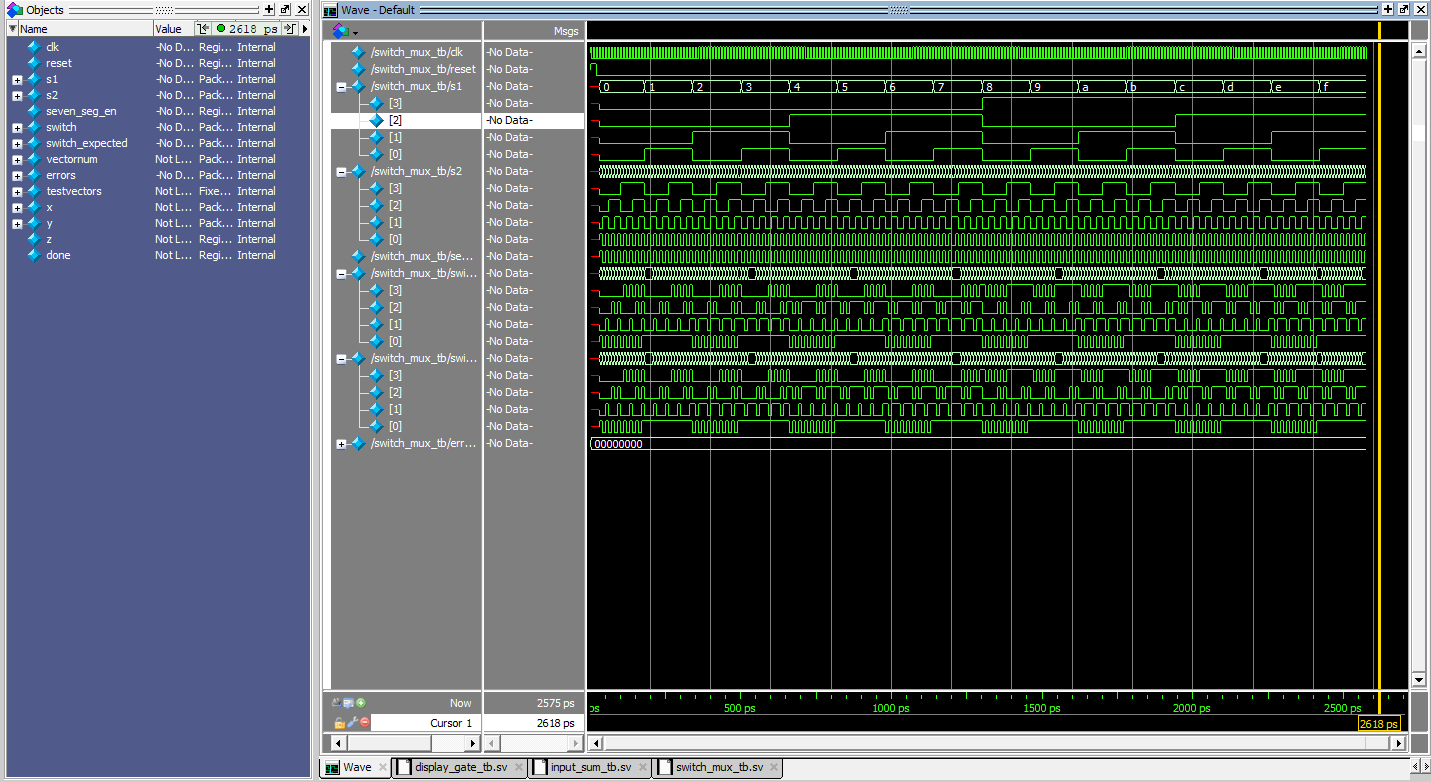Collapse /switch_mux_tb/s1 in wave list

(x=341, y=87)
